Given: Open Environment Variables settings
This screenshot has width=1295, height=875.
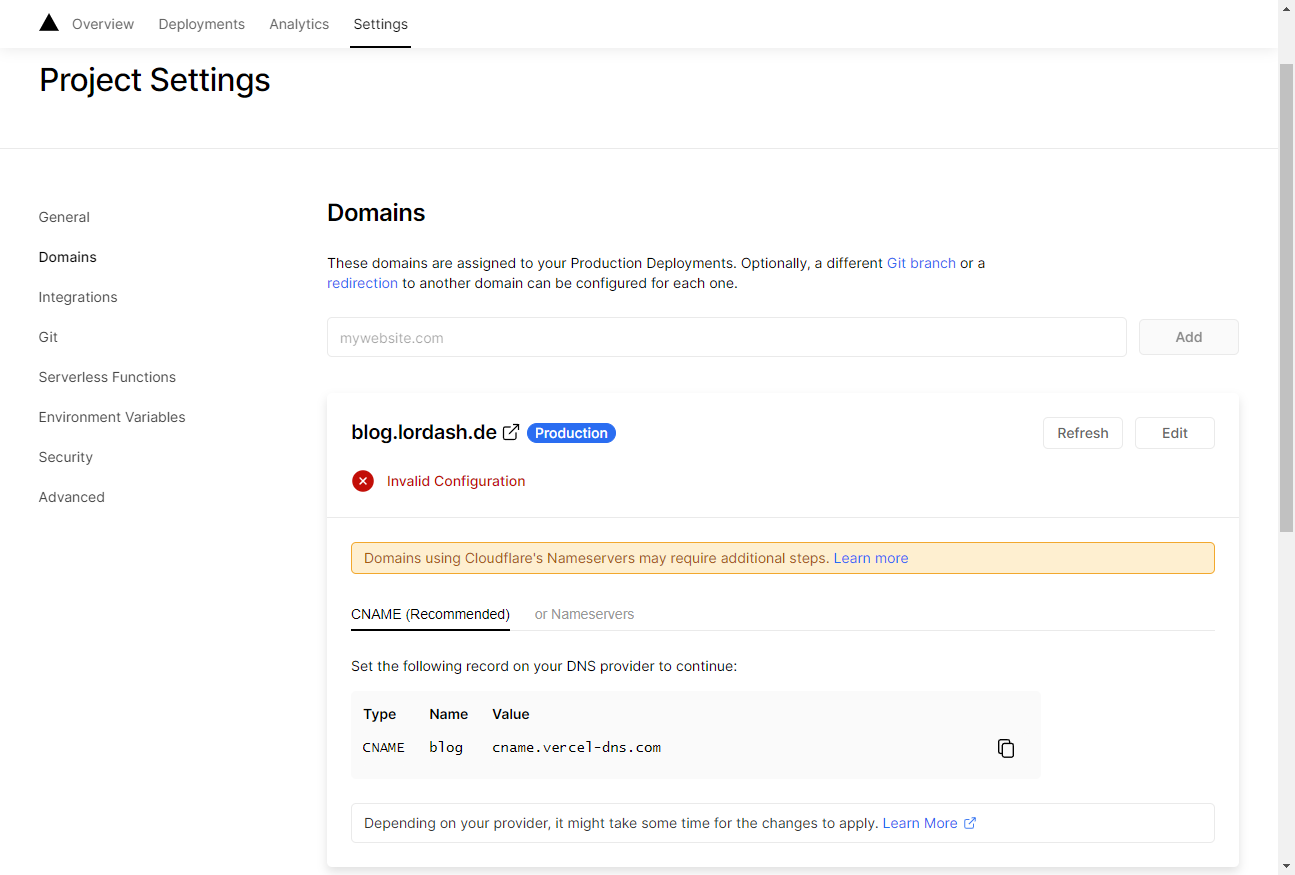Looking at the screenshot, I should (x=112, y=417).
